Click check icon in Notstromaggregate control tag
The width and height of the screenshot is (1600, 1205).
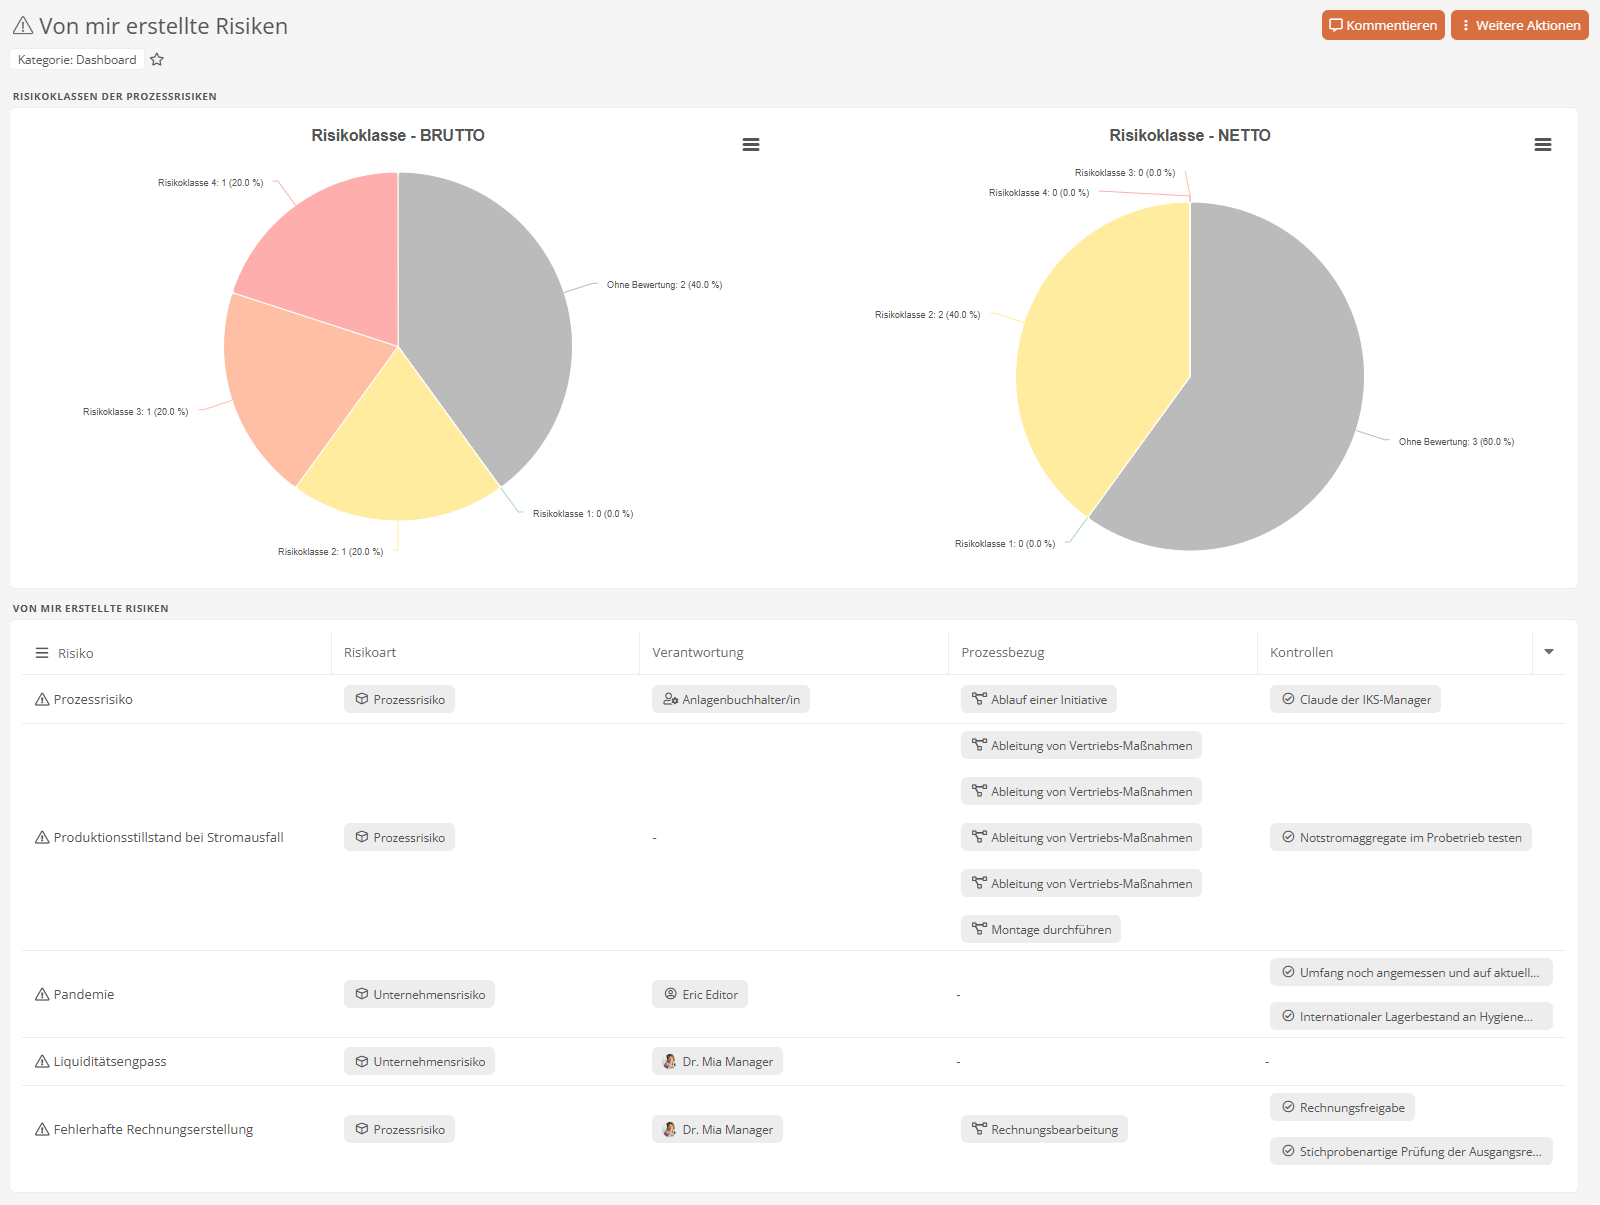tap(1288, 837)
